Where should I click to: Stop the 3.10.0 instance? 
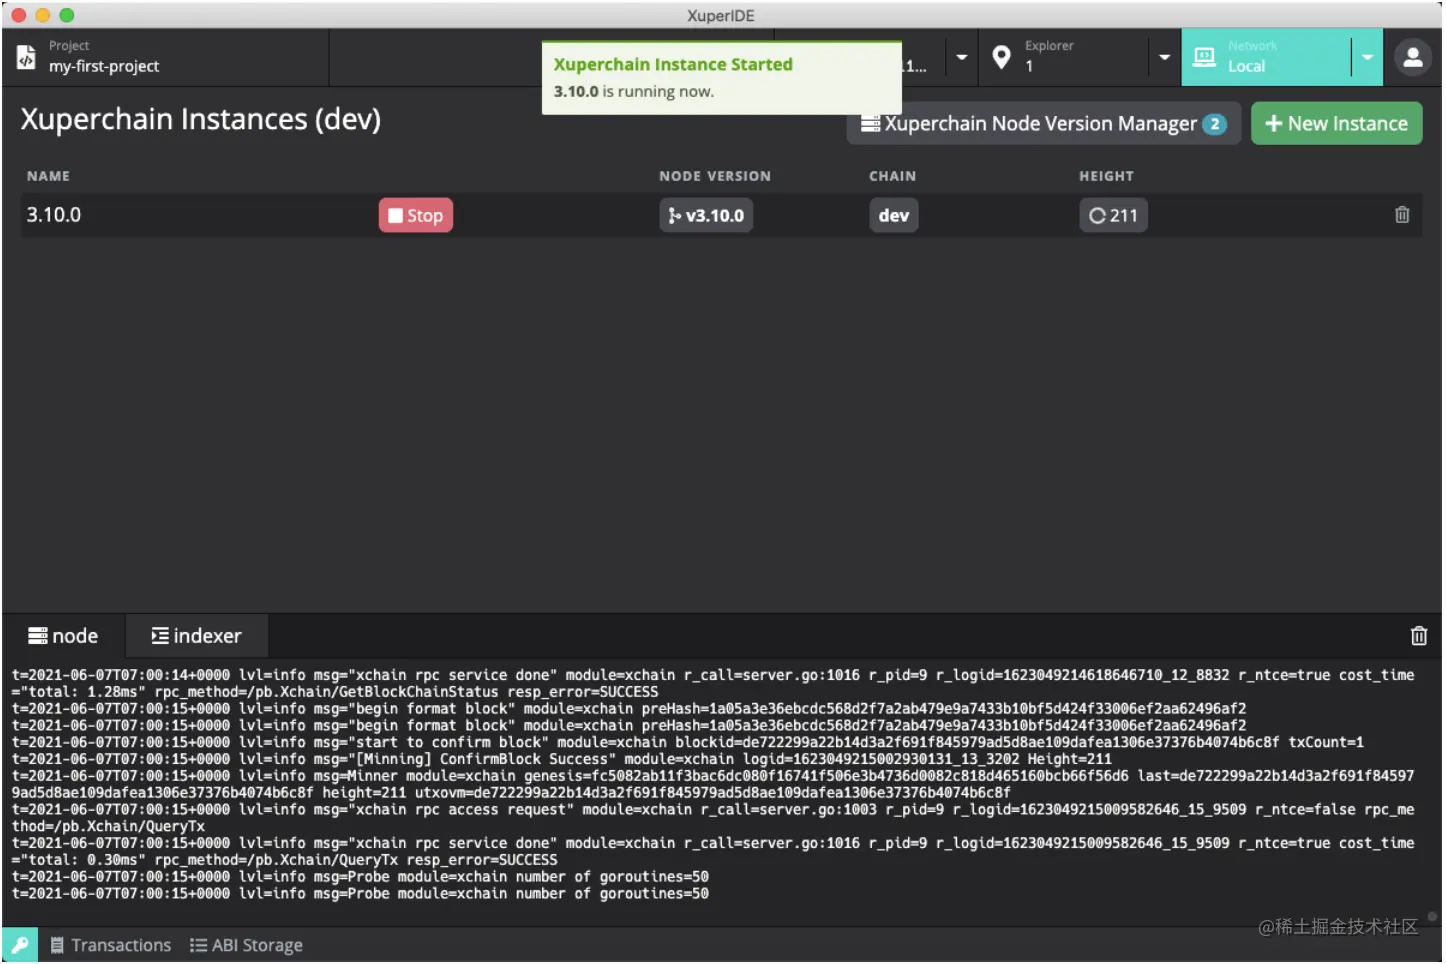pyautogui.click(x=416, y=215)
